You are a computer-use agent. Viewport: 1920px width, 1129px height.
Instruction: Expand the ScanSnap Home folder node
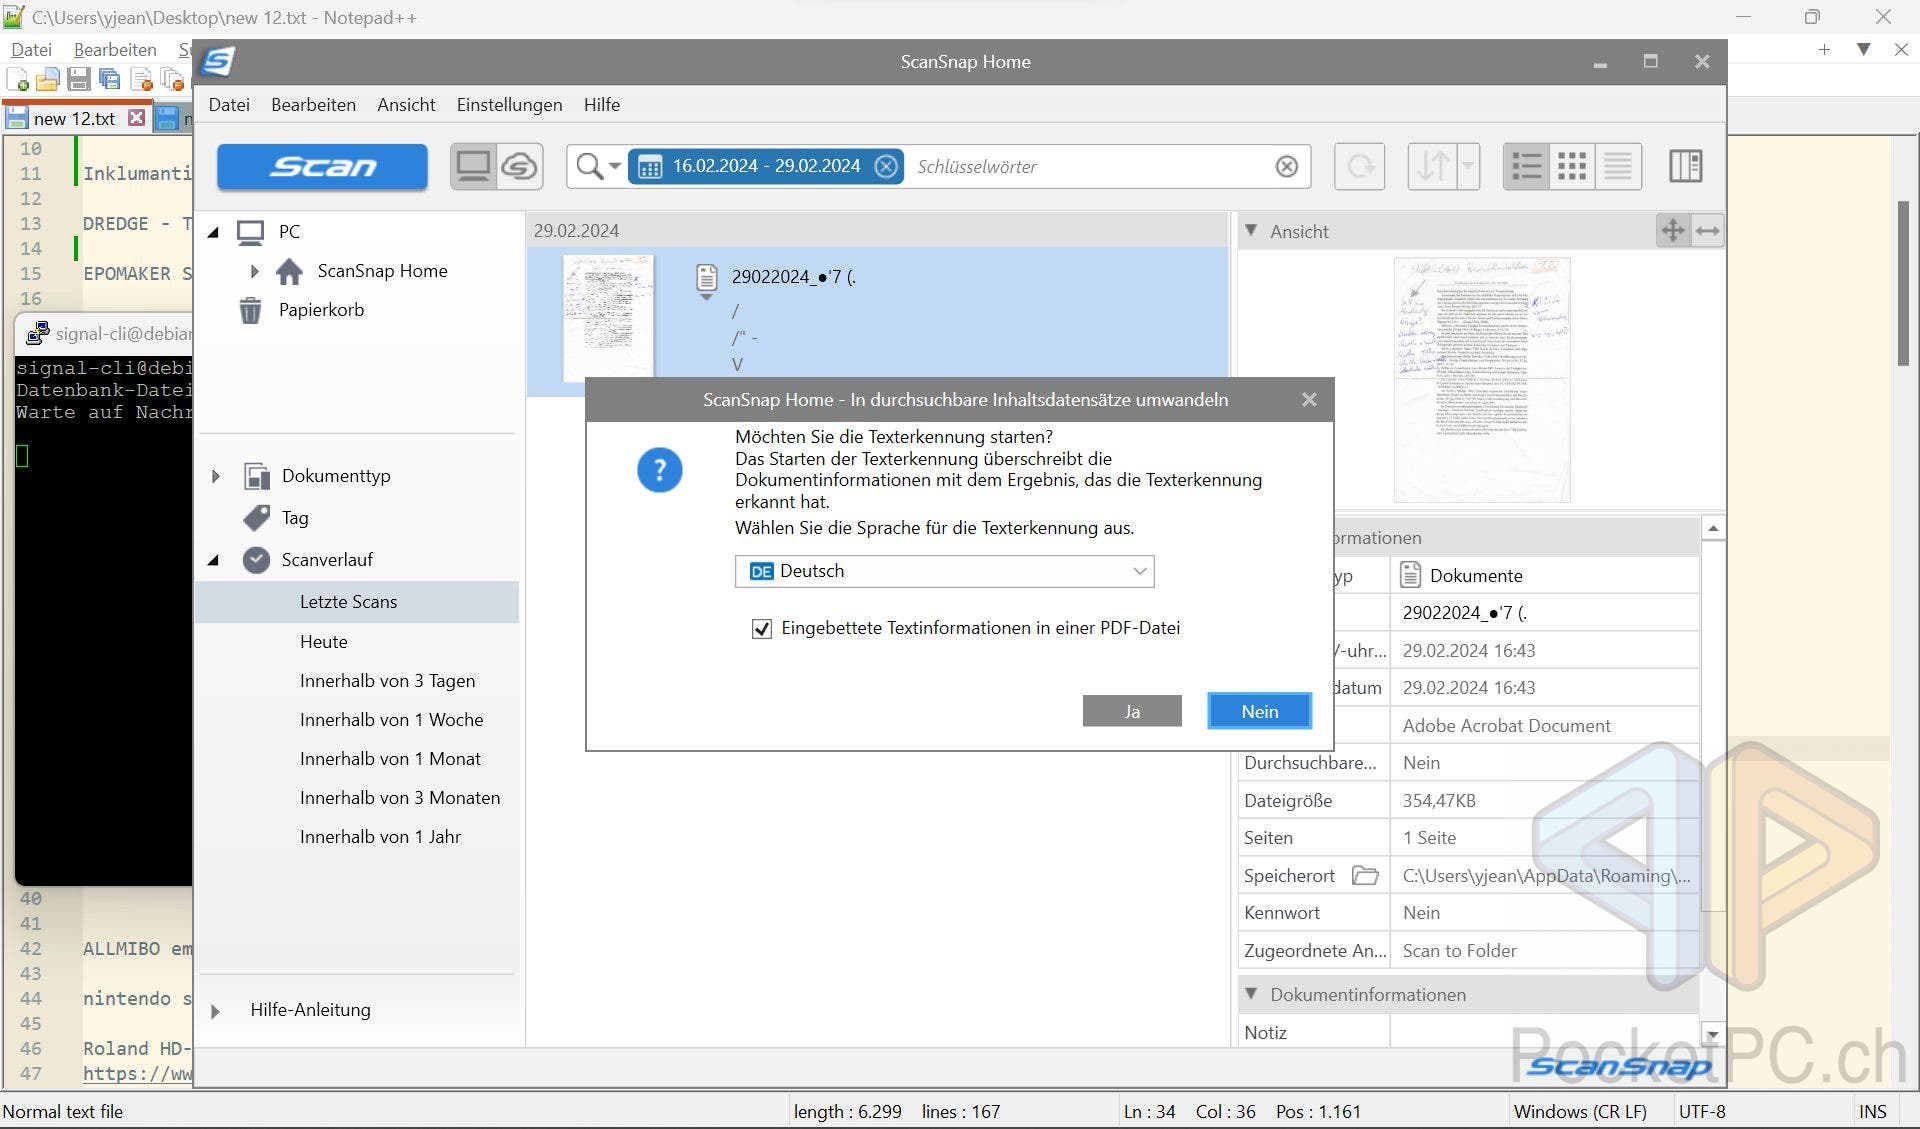point(254,271)
